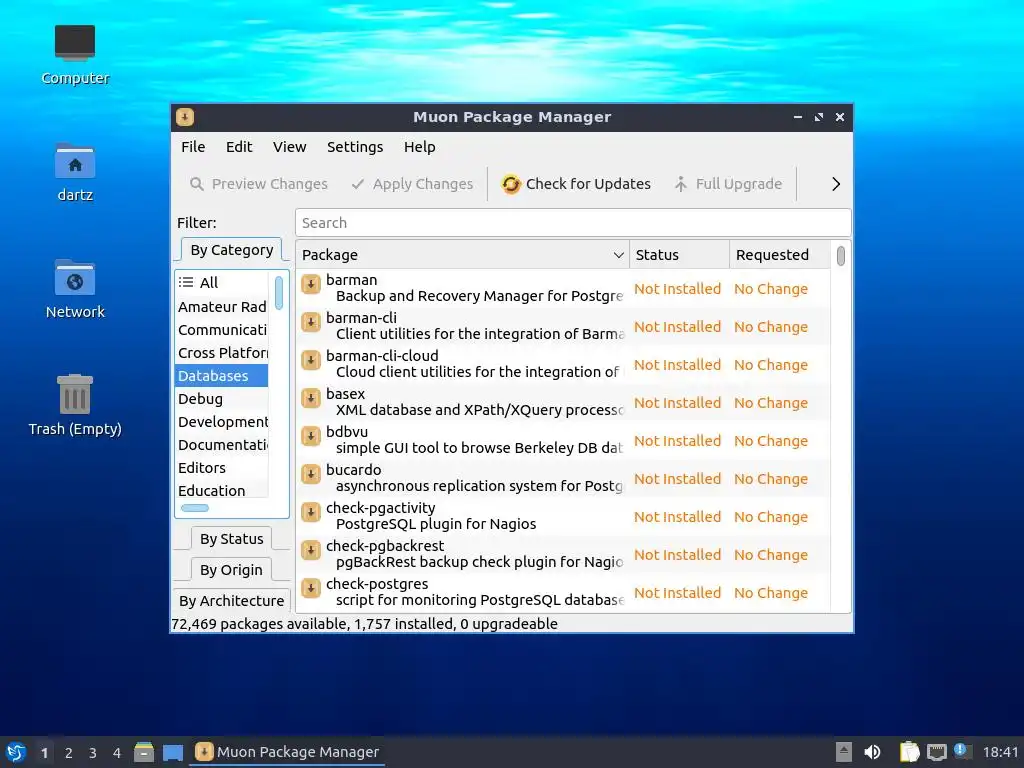Click the Requested column header
This screenshot has height=768, width=1024.
pyautogui.click(x=780, y=255)
